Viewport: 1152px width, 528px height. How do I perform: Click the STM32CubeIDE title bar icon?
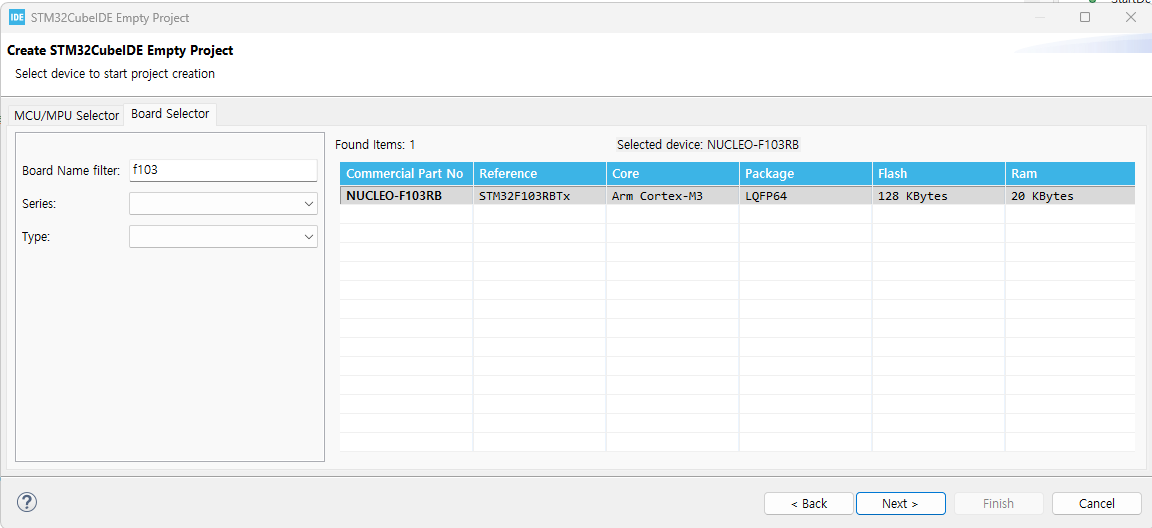17,17
